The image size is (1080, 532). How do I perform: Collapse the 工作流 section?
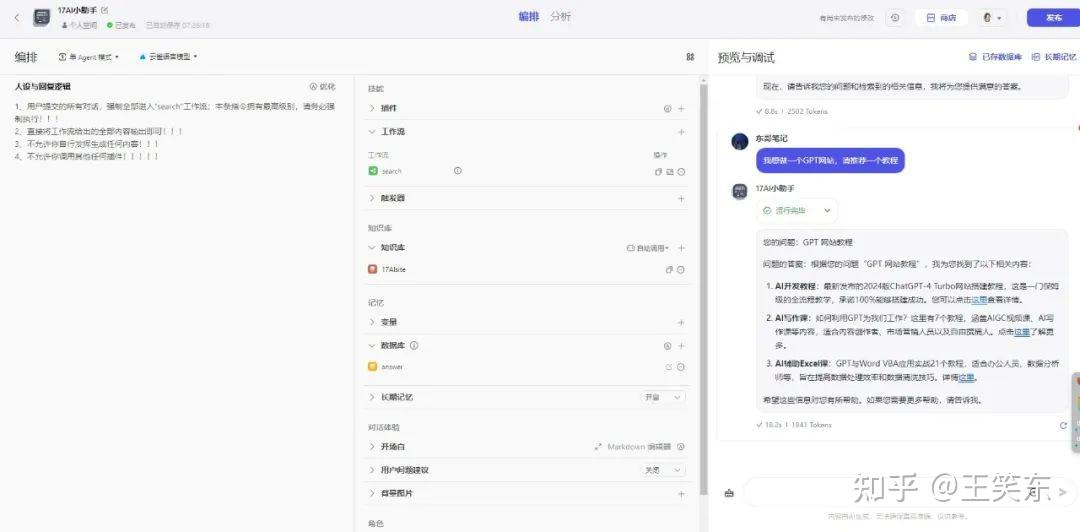click(373, 132)
